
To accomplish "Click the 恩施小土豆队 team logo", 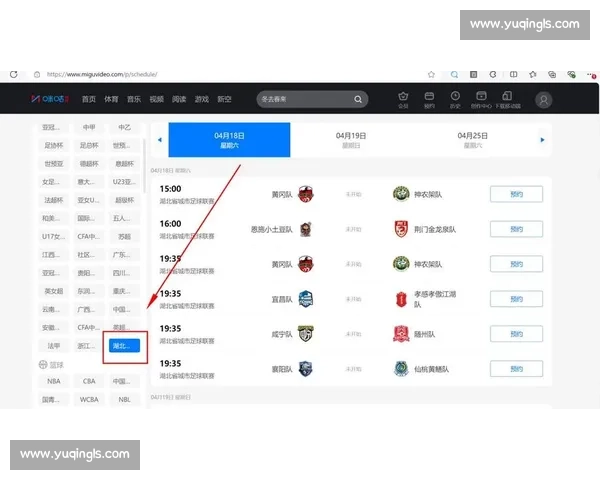I will [305, 229].
